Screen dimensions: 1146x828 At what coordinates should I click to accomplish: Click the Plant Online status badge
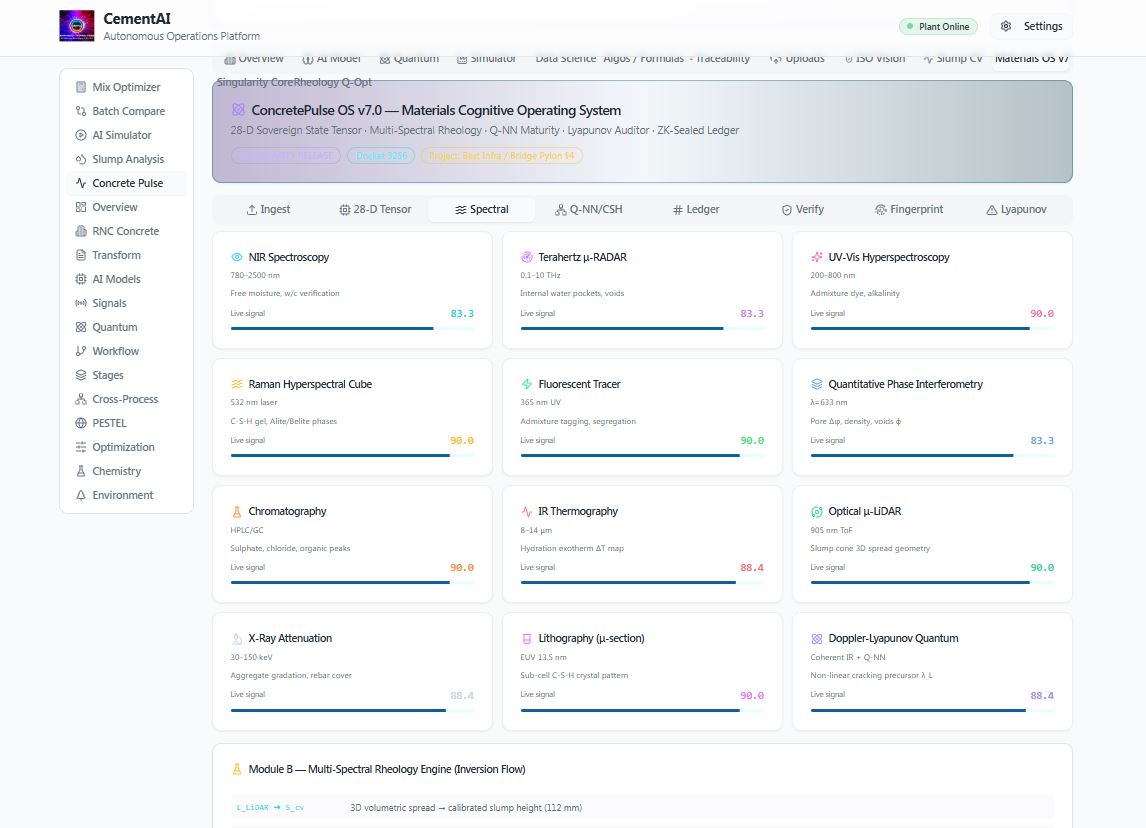coord(938,26)
